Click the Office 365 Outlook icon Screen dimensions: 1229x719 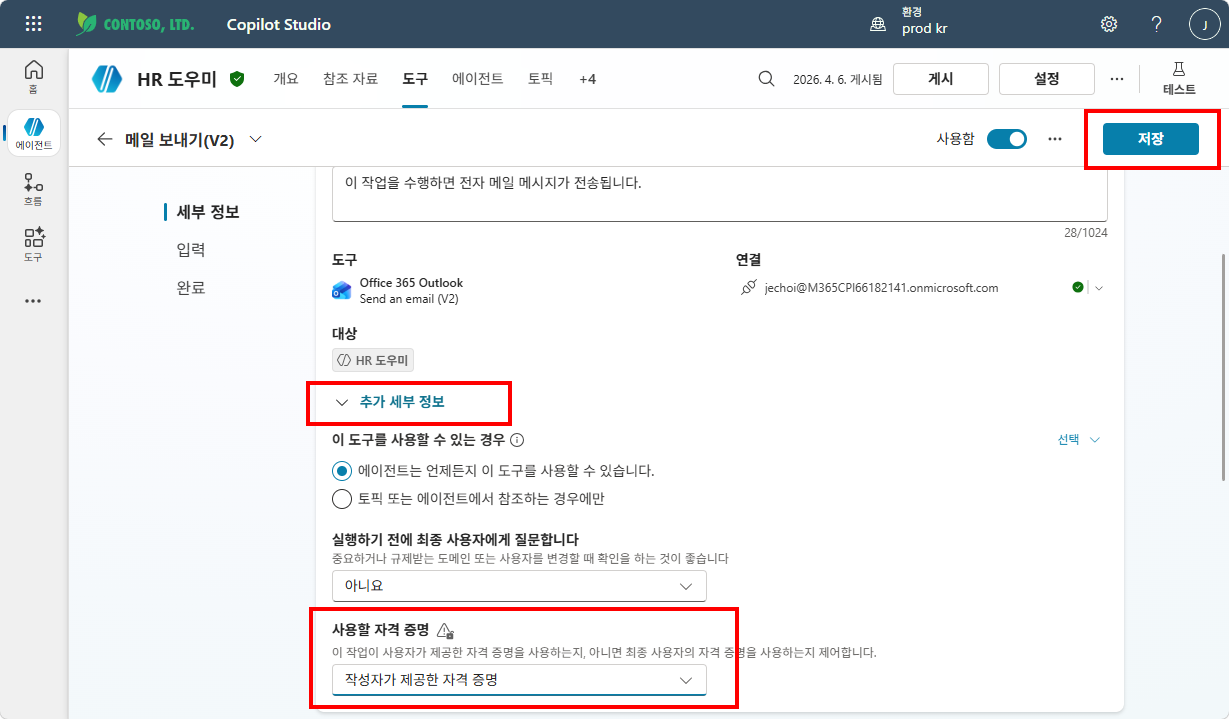click(342, 290)
